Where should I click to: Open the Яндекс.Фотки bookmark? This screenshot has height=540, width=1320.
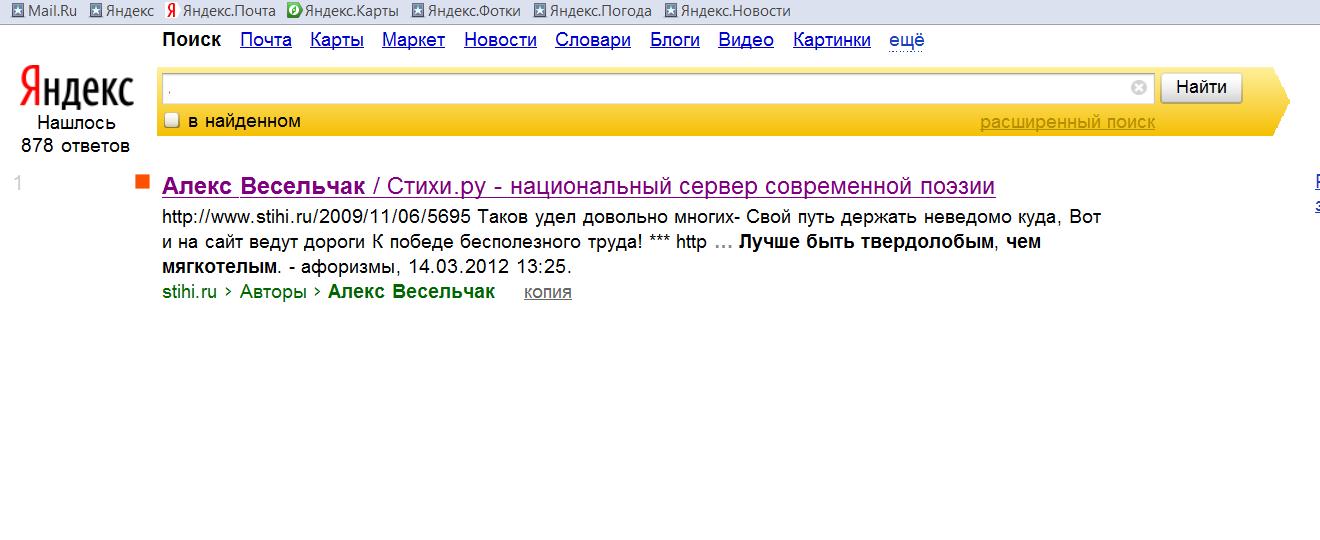(x=467, y=11)
